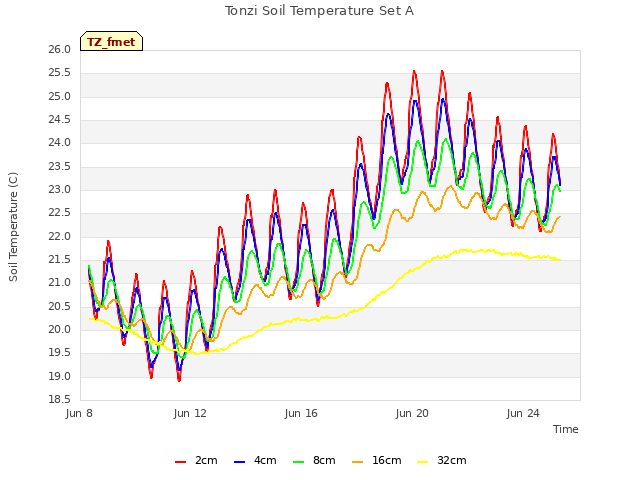Click the Jun 8 x-axis tick label

[79, 413]
